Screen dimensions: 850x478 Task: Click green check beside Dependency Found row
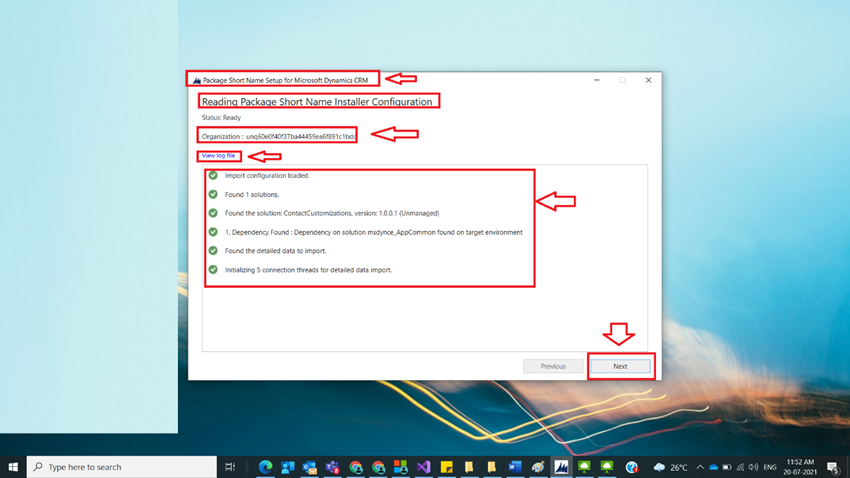(213, 232)
